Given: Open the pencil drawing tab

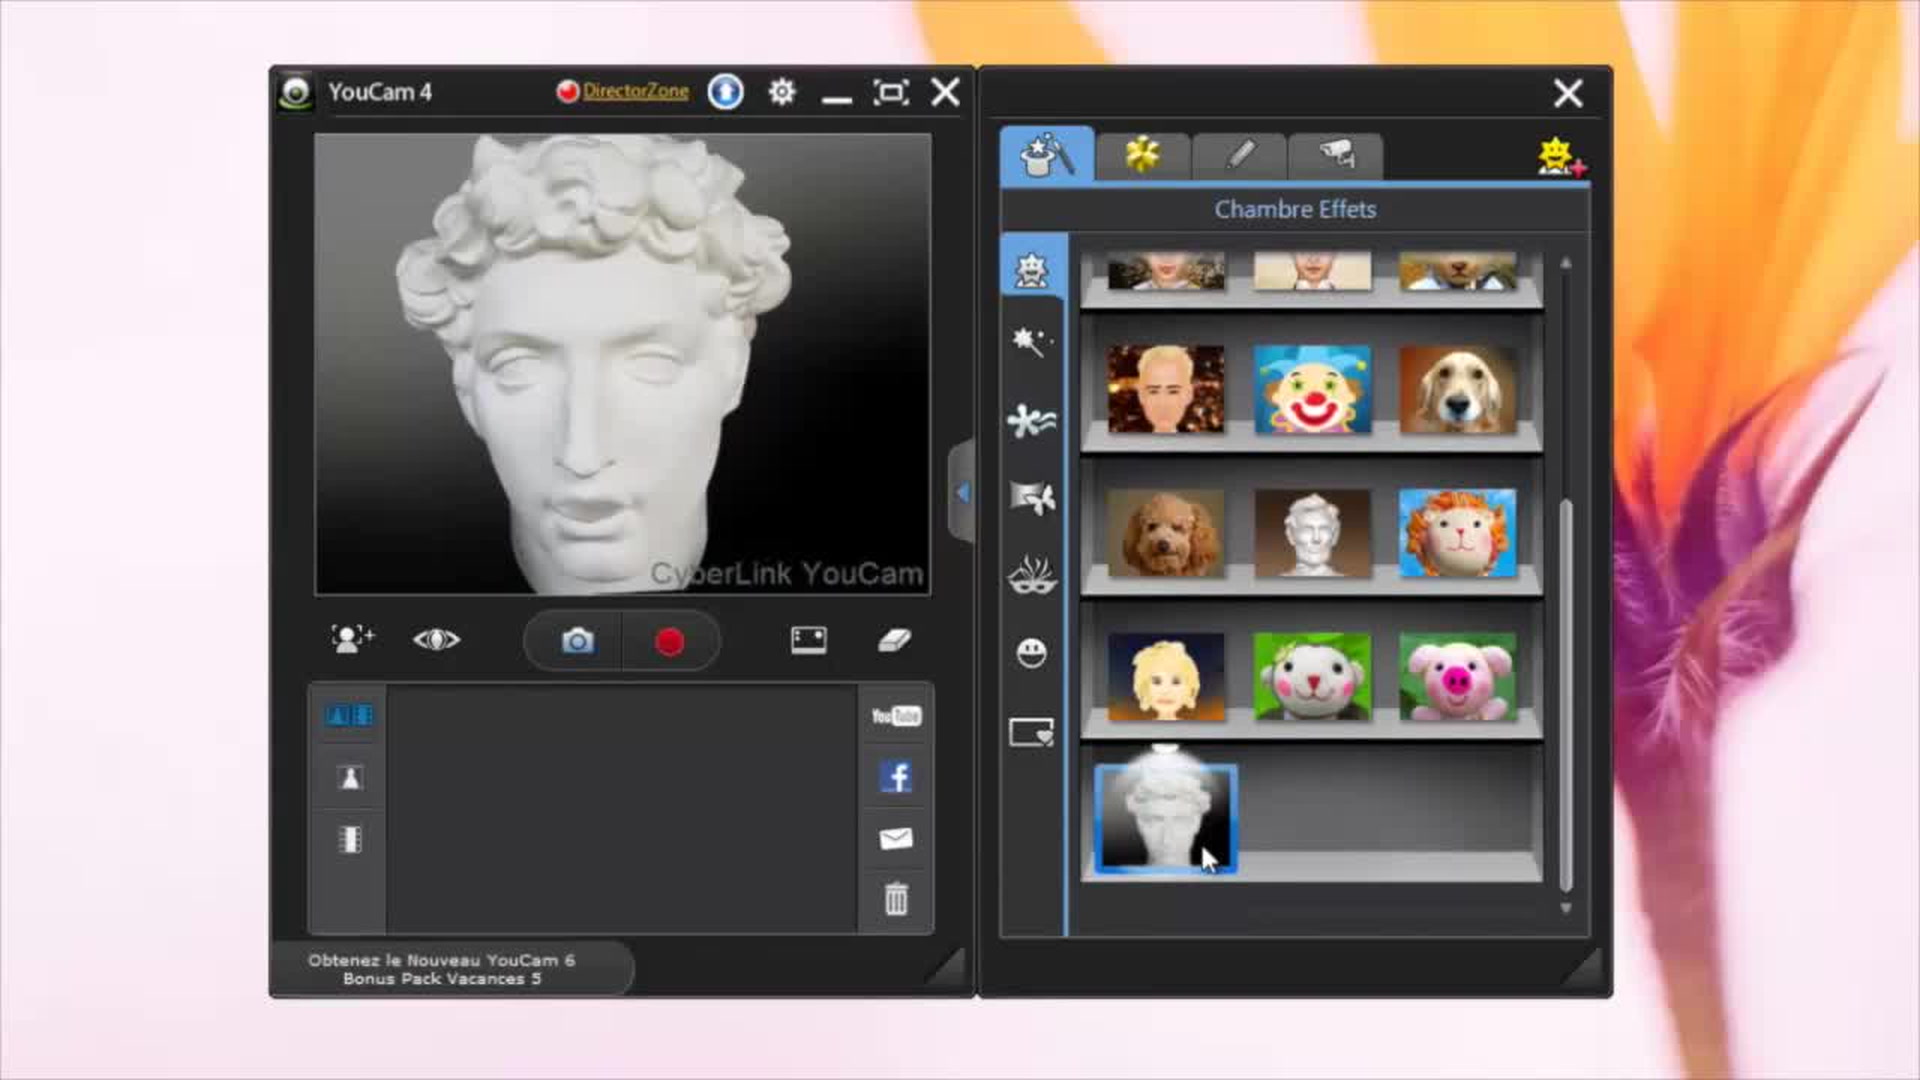Looking at the screenshot, I should tap(1240, 154).
